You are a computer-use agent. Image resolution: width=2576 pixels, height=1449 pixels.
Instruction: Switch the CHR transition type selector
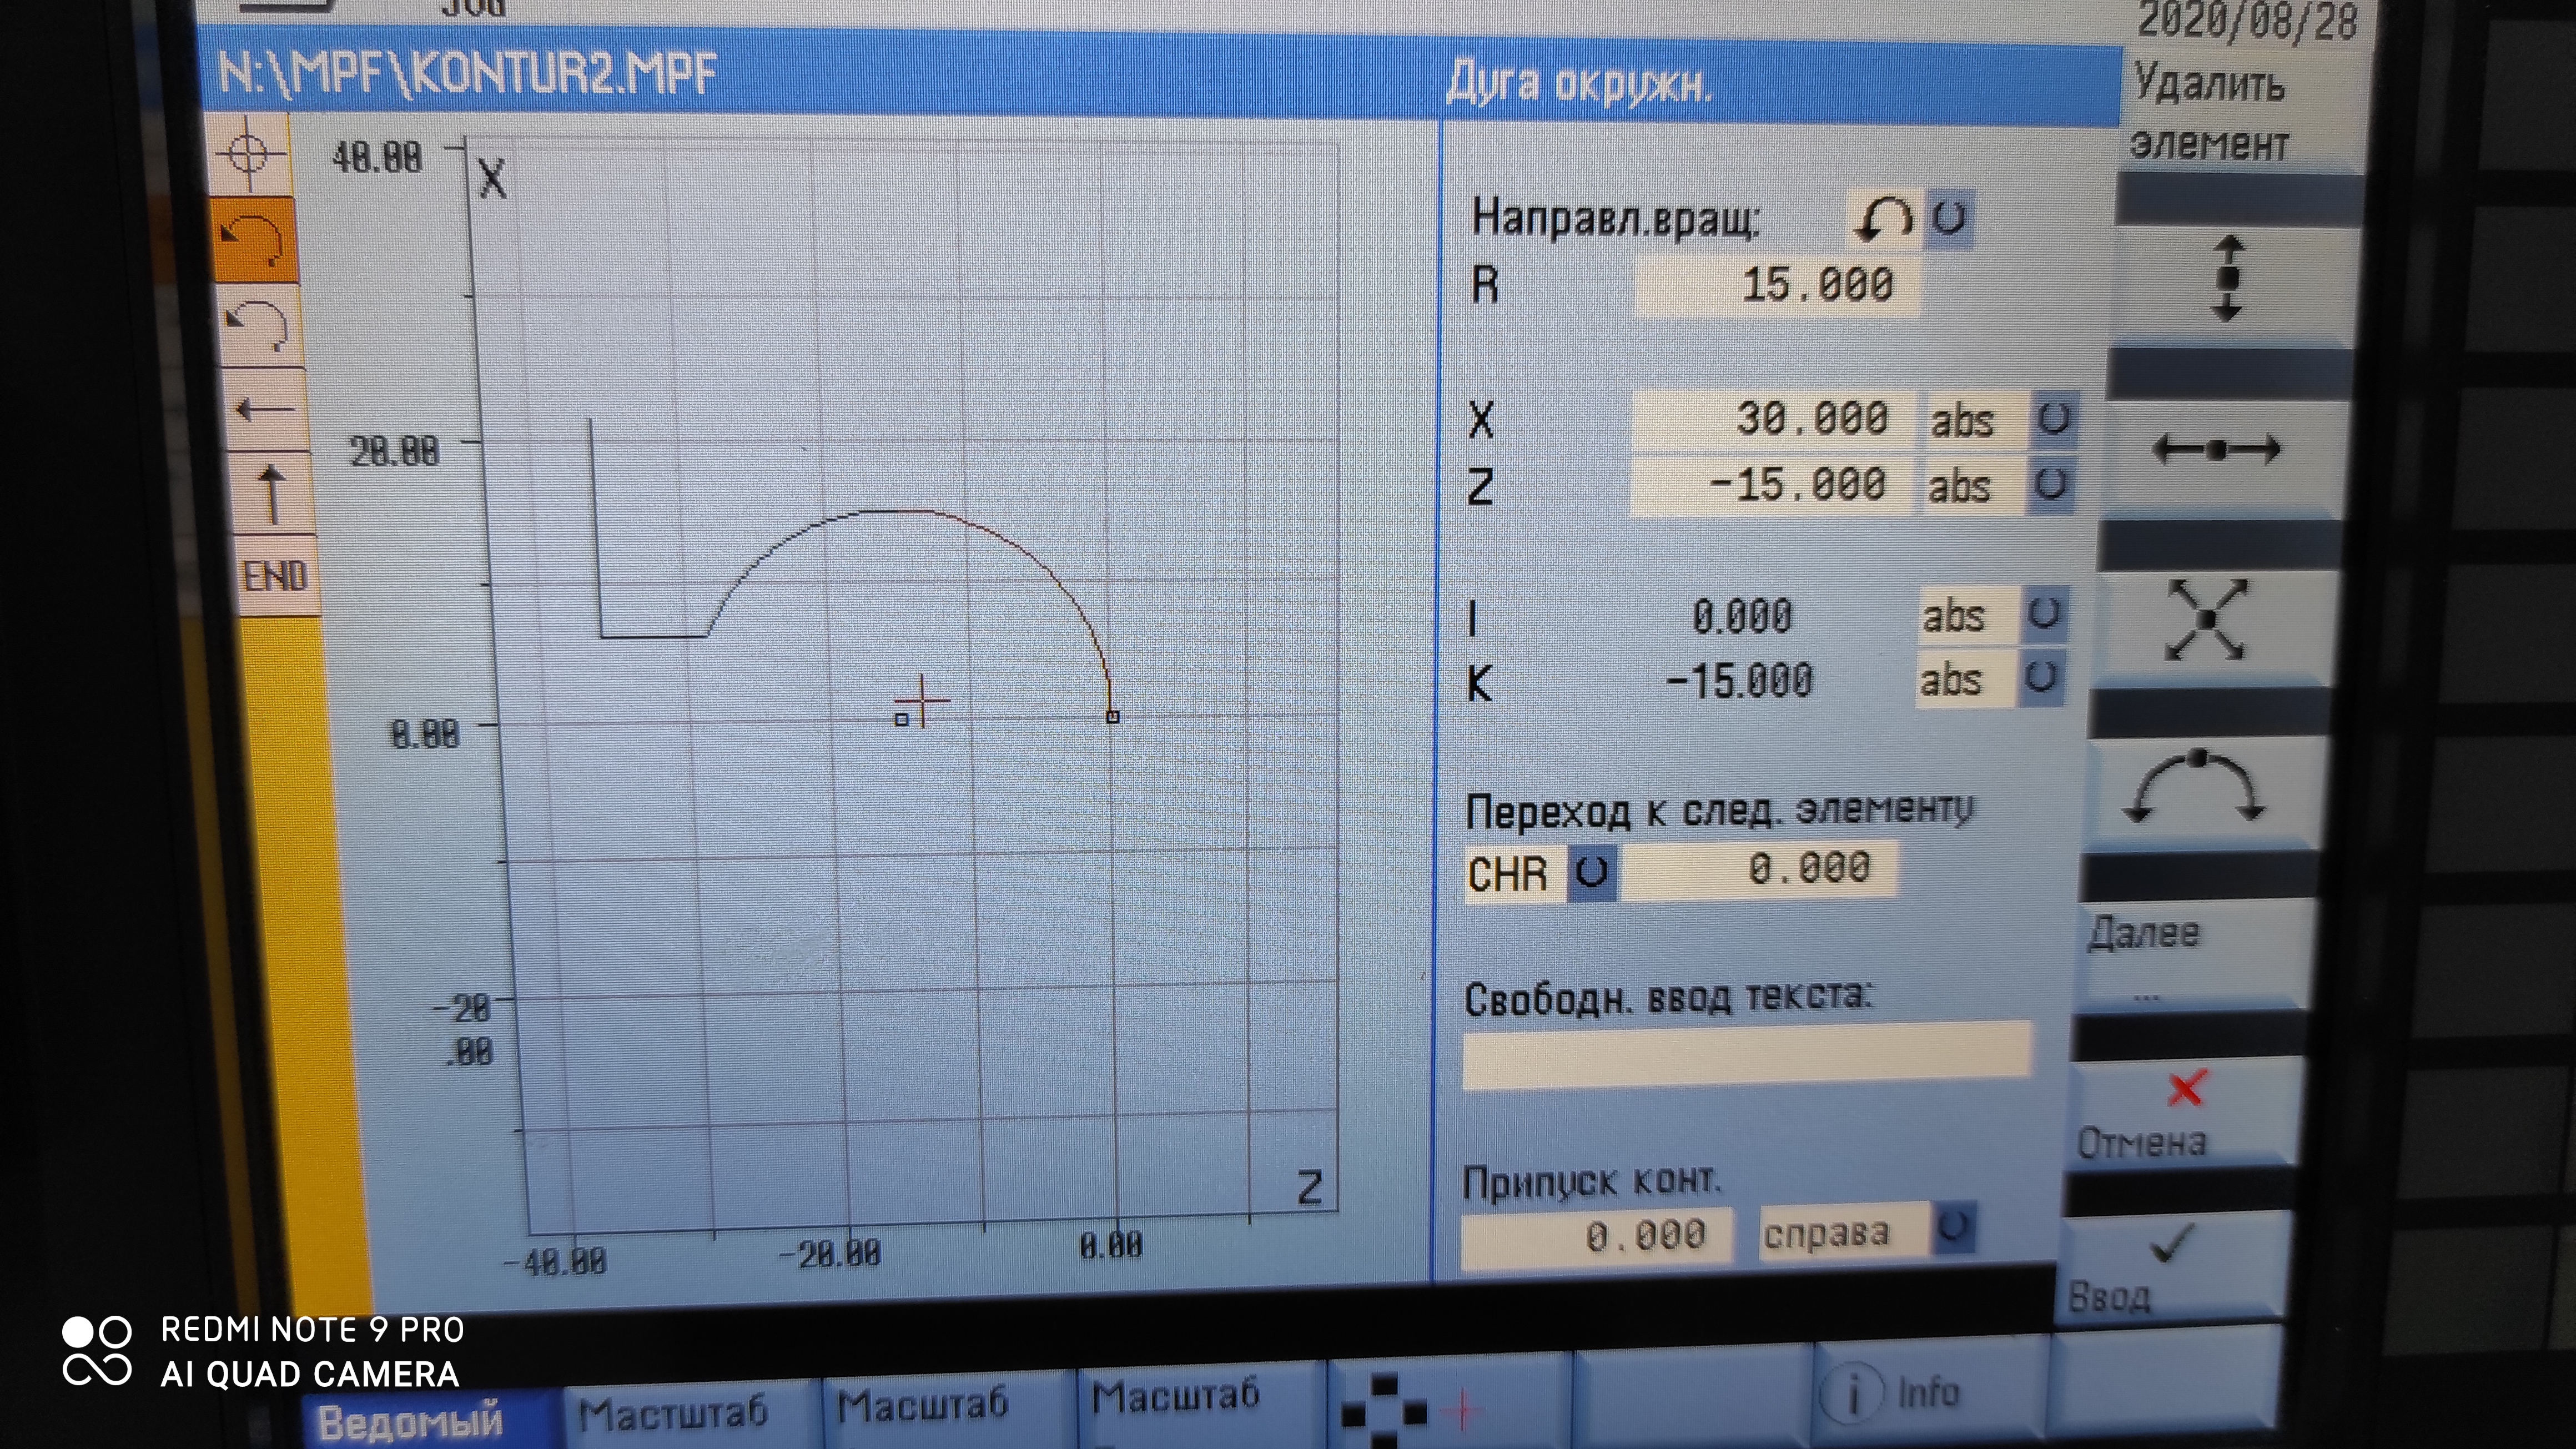coord(1591,873)
